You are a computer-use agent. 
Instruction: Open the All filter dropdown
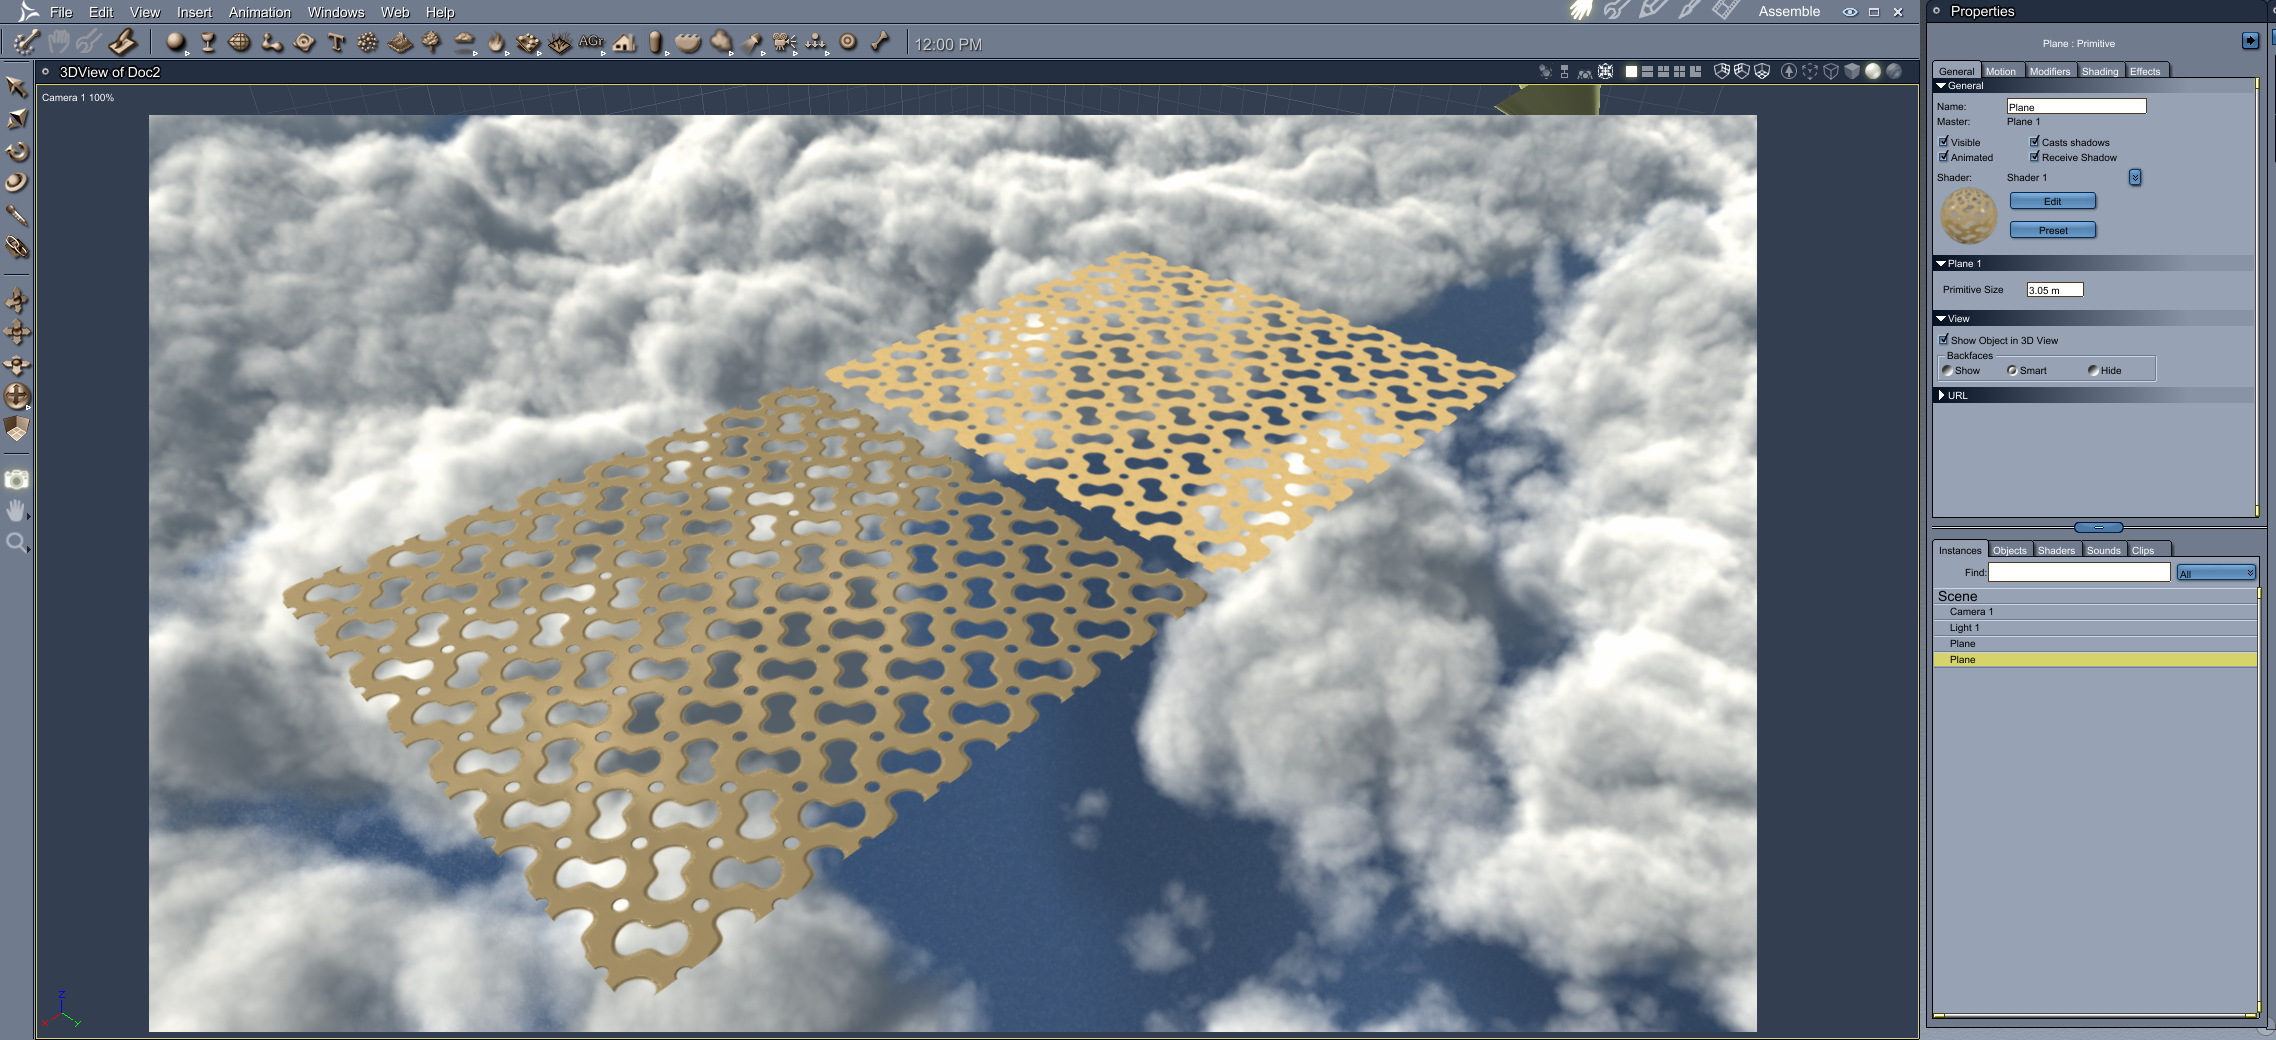coord(2216,573)
